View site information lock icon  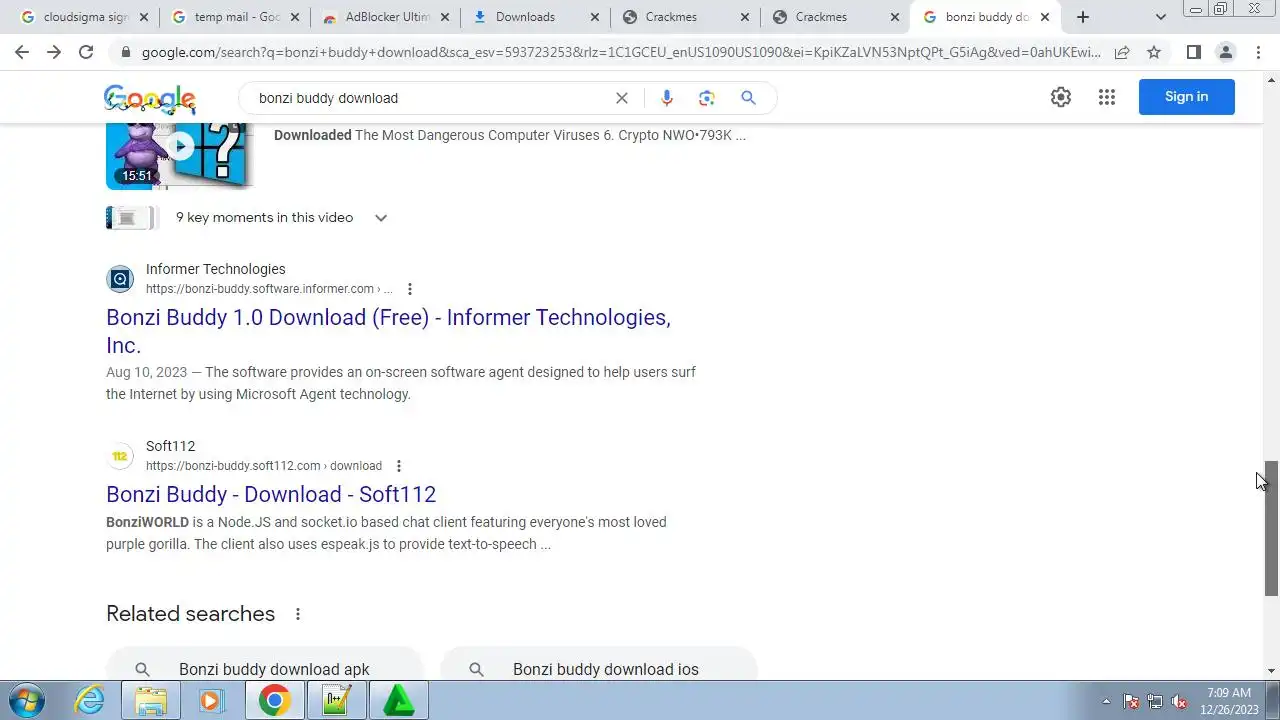pyautogui.click(x=125, y=52)
